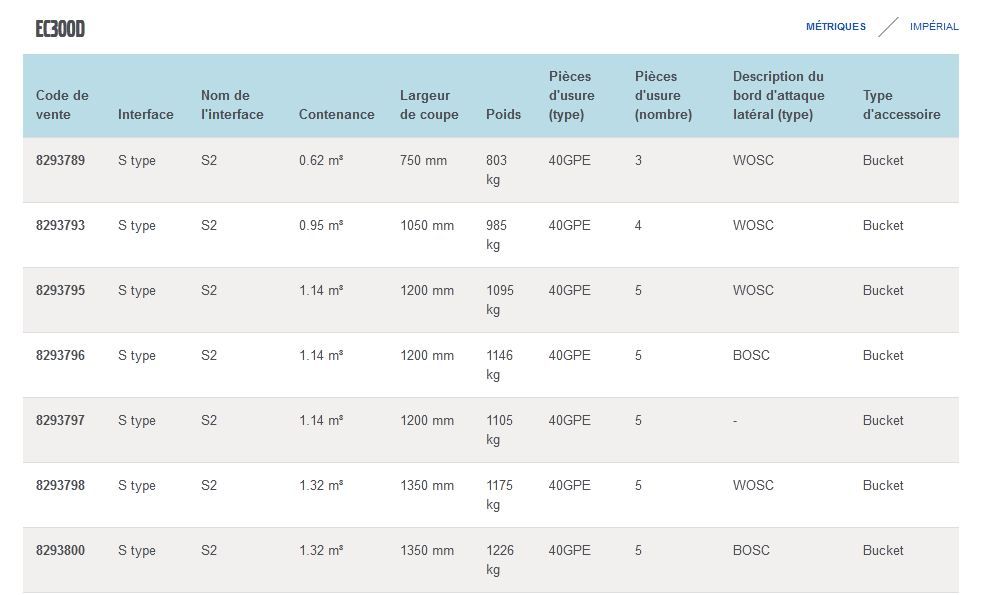The image size is (999, 595).
Task: Click the 'Type d'accessoire' column header
Action: click(901, 105)
